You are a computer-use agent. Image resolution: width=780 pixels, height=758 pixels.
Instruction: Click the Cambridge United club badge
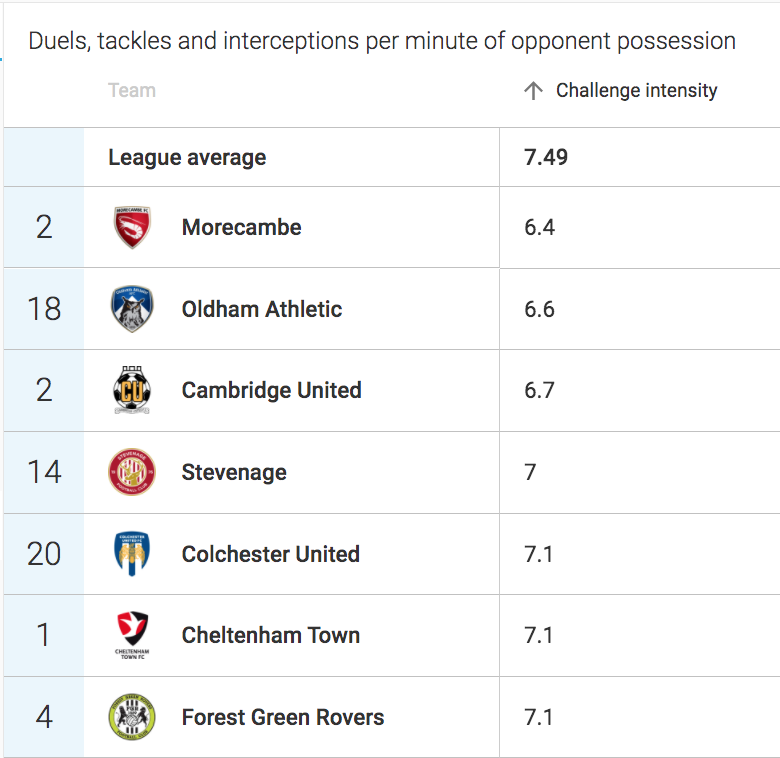tap(132, 391)
